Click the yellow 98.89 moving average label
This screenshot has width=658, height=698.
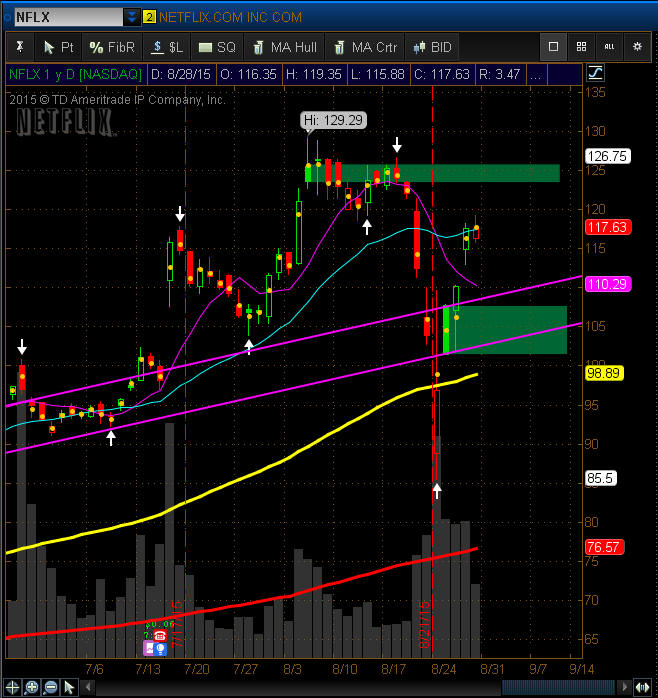pos(604,373)
